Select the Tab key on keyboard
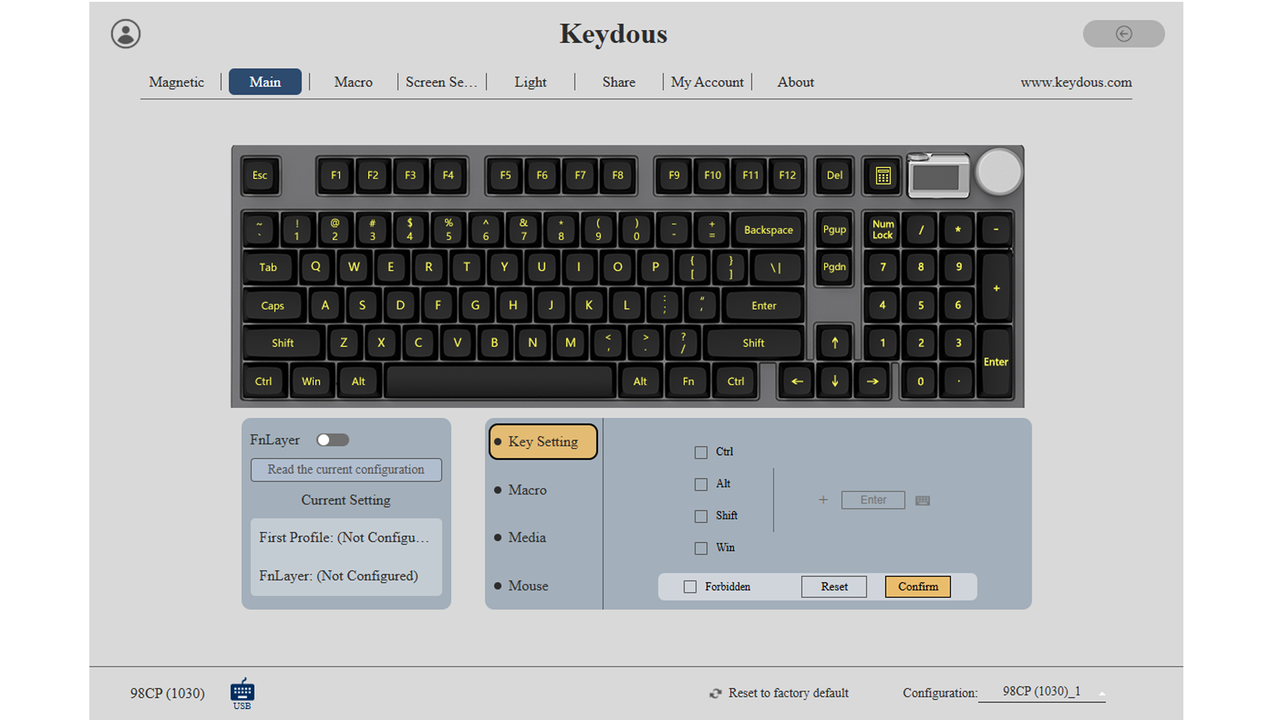Image resolution: width=1280 pixels, height=720 pixels. pos(268,267)
